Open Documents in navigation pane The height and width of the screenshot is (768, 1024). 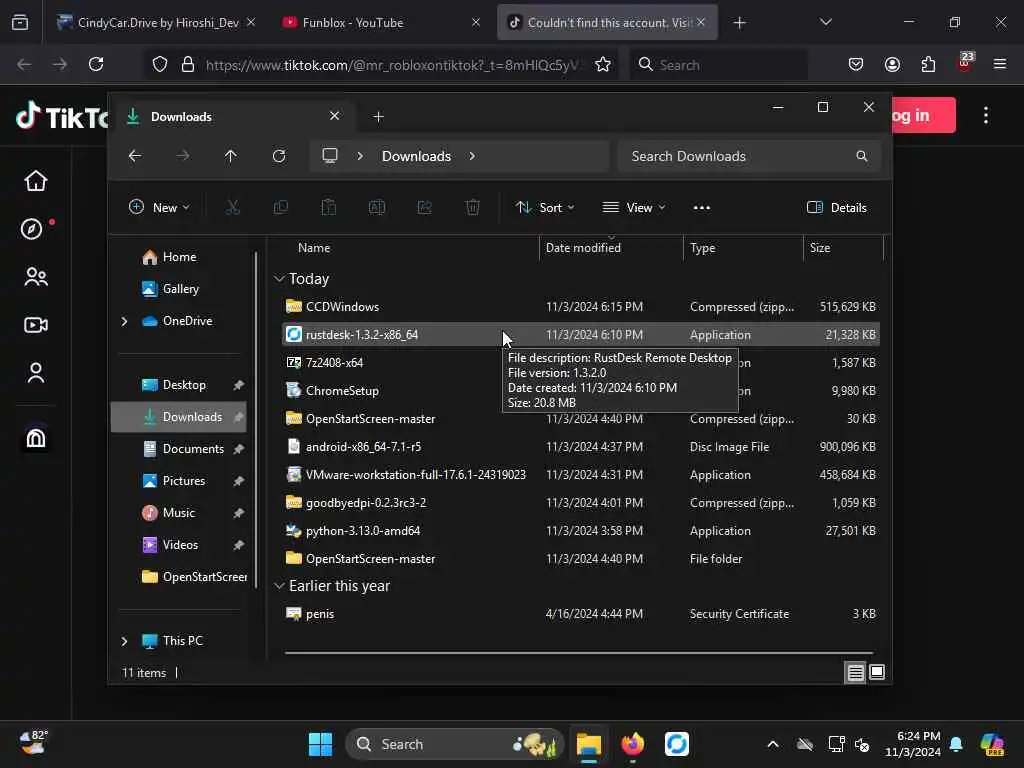(179, 449)
